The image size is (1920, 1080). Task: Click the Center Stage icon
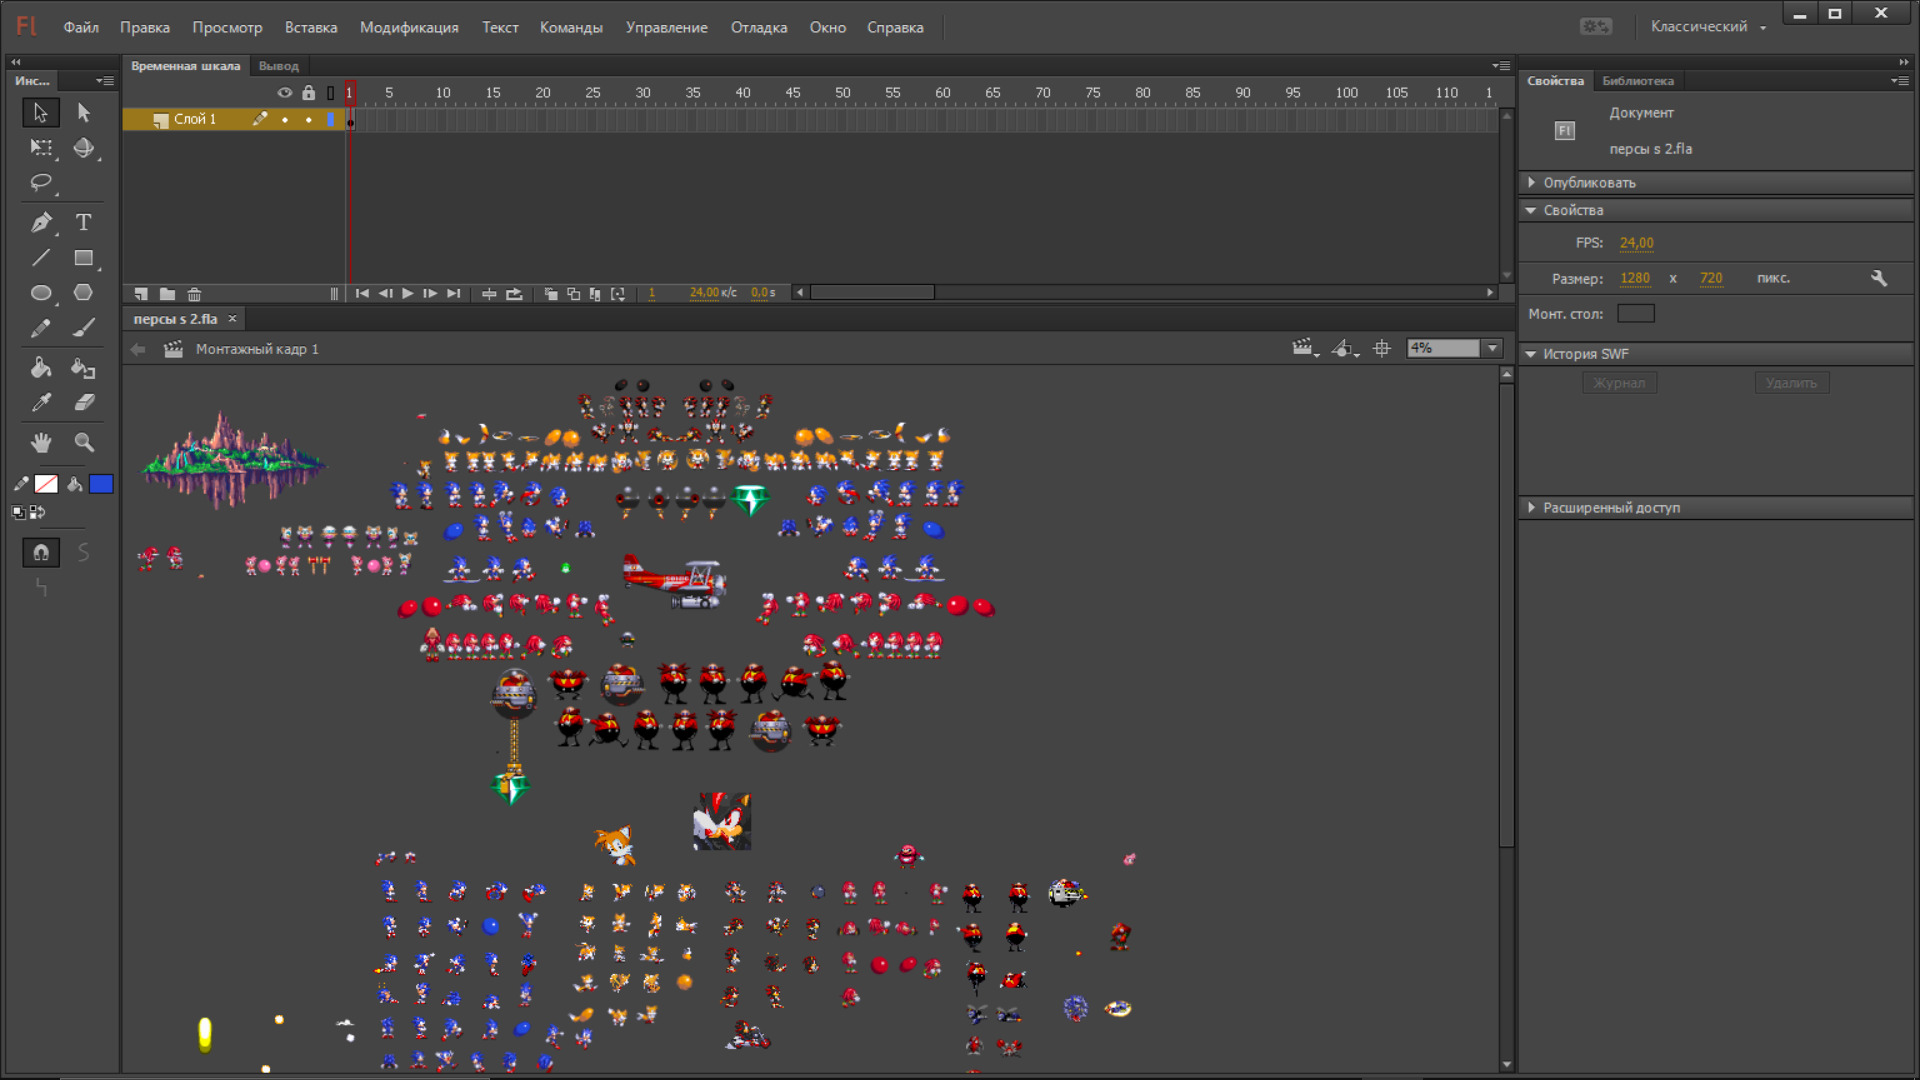(1382, 348)
